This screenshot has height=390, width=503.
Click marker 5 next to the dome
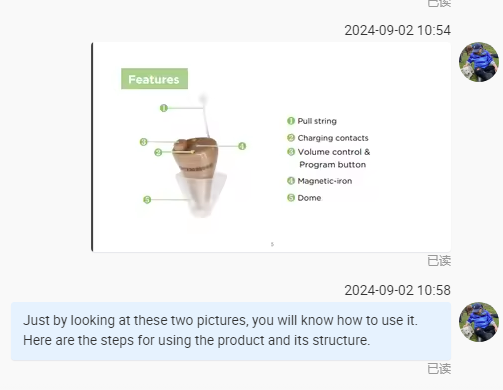coord(147,200)
